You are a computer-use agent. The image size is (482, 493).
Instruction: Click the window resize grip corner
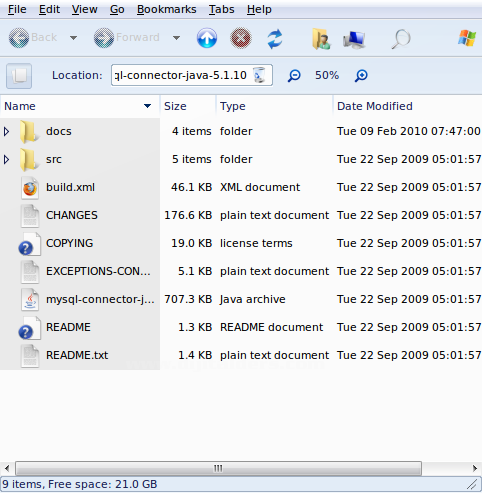coord(473,485)
